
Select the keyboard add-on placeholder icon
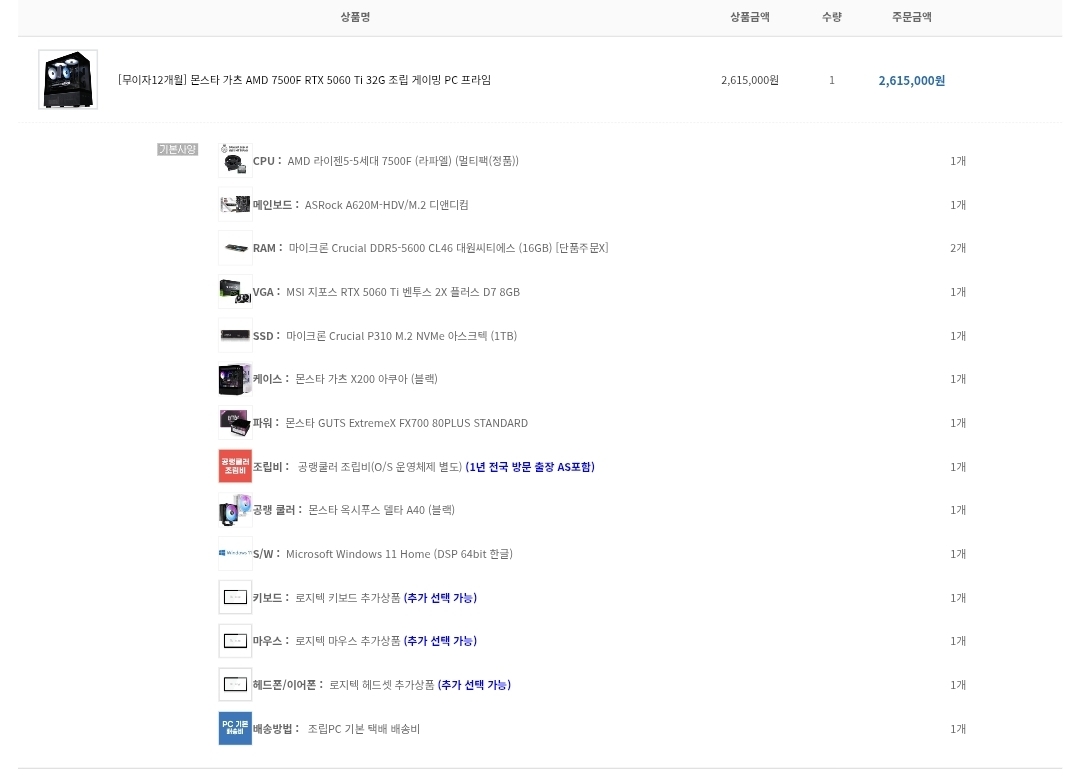[x=235, y=597]
